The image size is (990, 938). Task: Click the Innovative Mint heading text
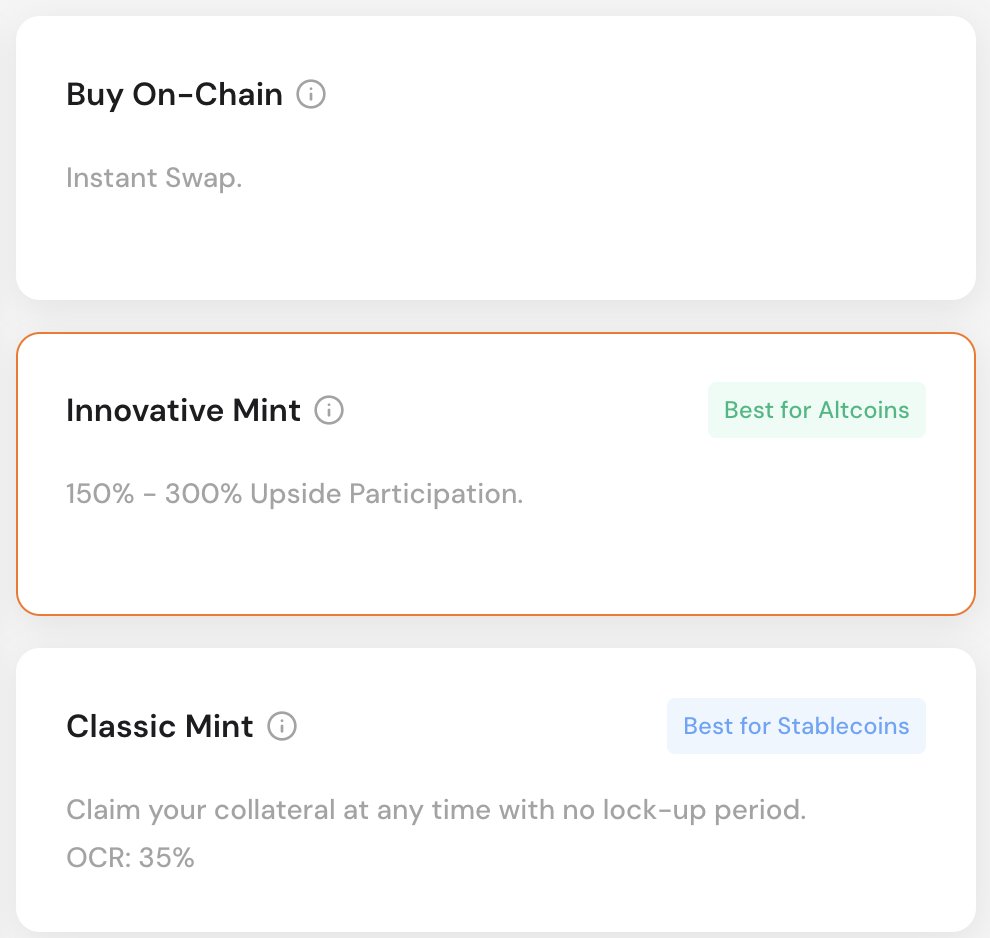(x=183, y=410)
